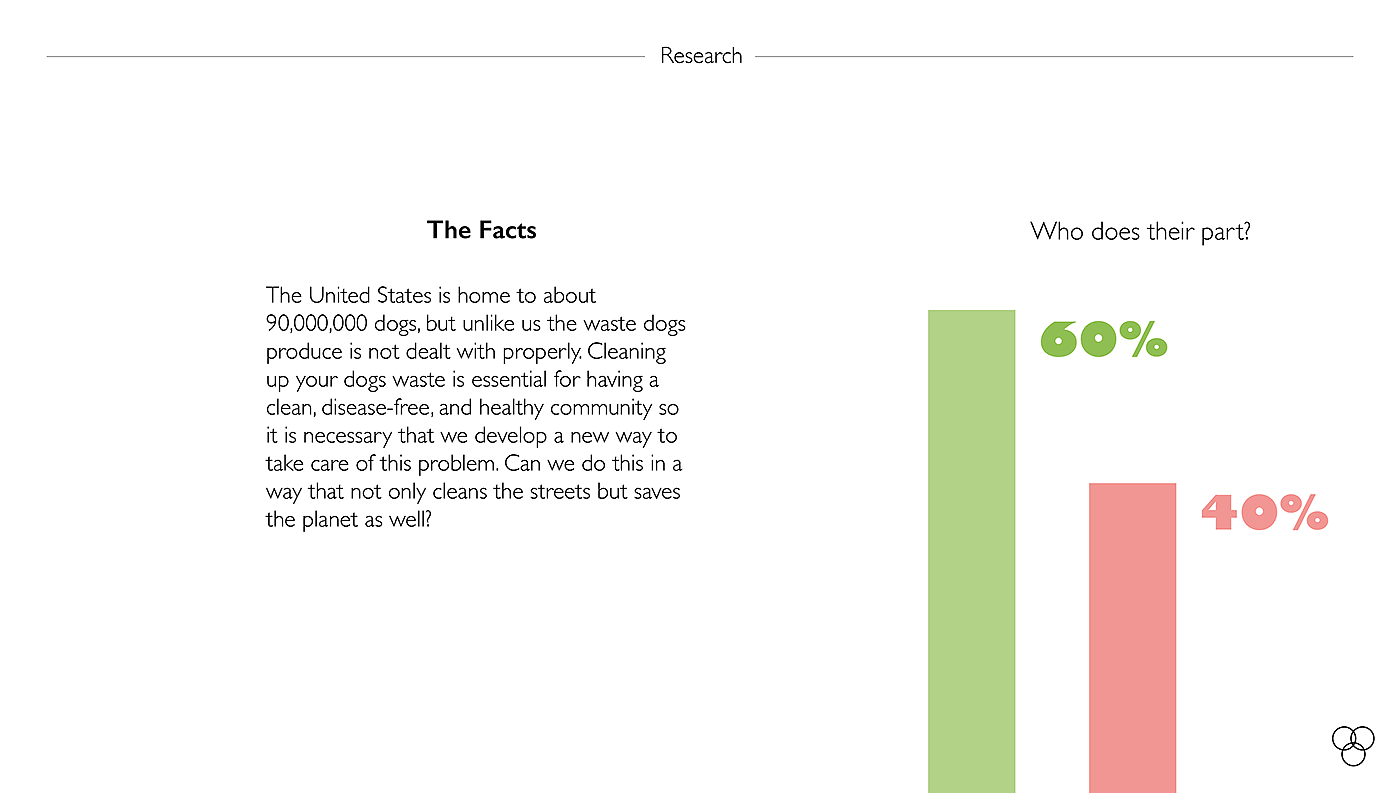Click the word "Cleaning" in the paragraph
The image size is (1400, 793).
(628, 352)
